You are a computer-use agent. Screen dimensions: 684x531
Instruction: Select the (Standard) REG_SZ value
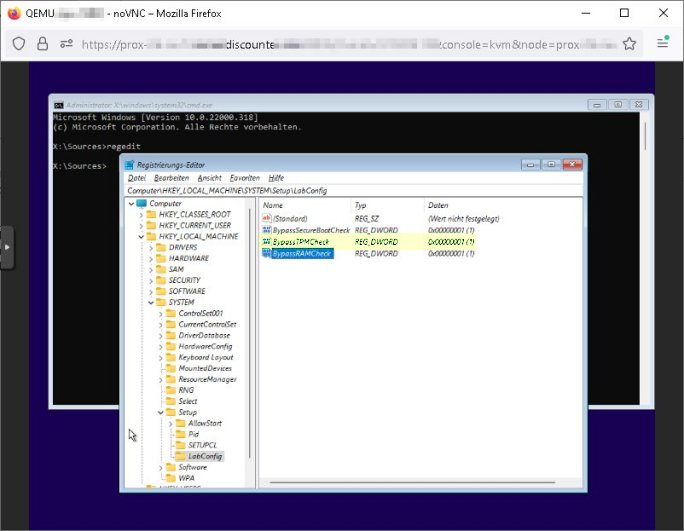[290, 218]
